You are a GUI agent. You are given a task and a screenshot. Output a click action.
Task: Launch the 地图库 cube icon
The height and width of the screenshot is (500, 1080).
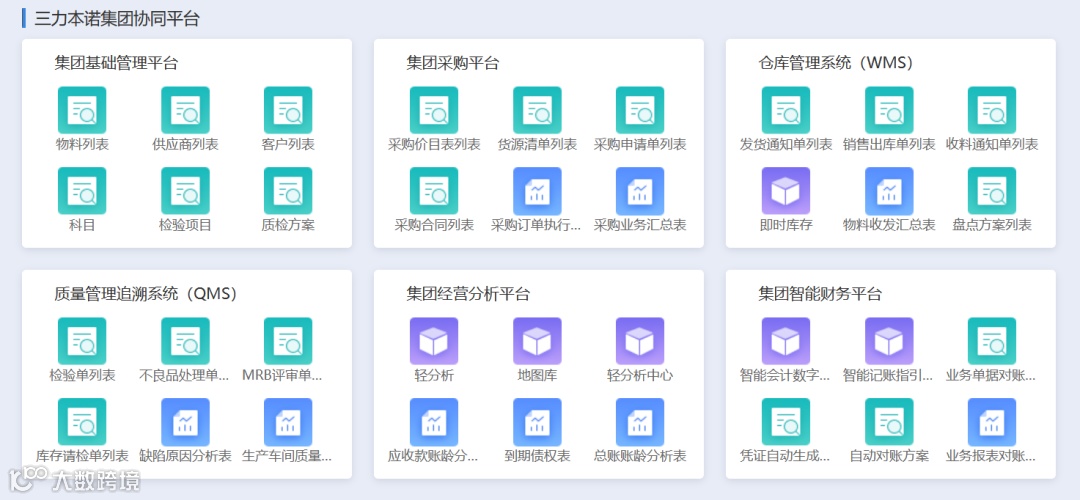(537, 341)
